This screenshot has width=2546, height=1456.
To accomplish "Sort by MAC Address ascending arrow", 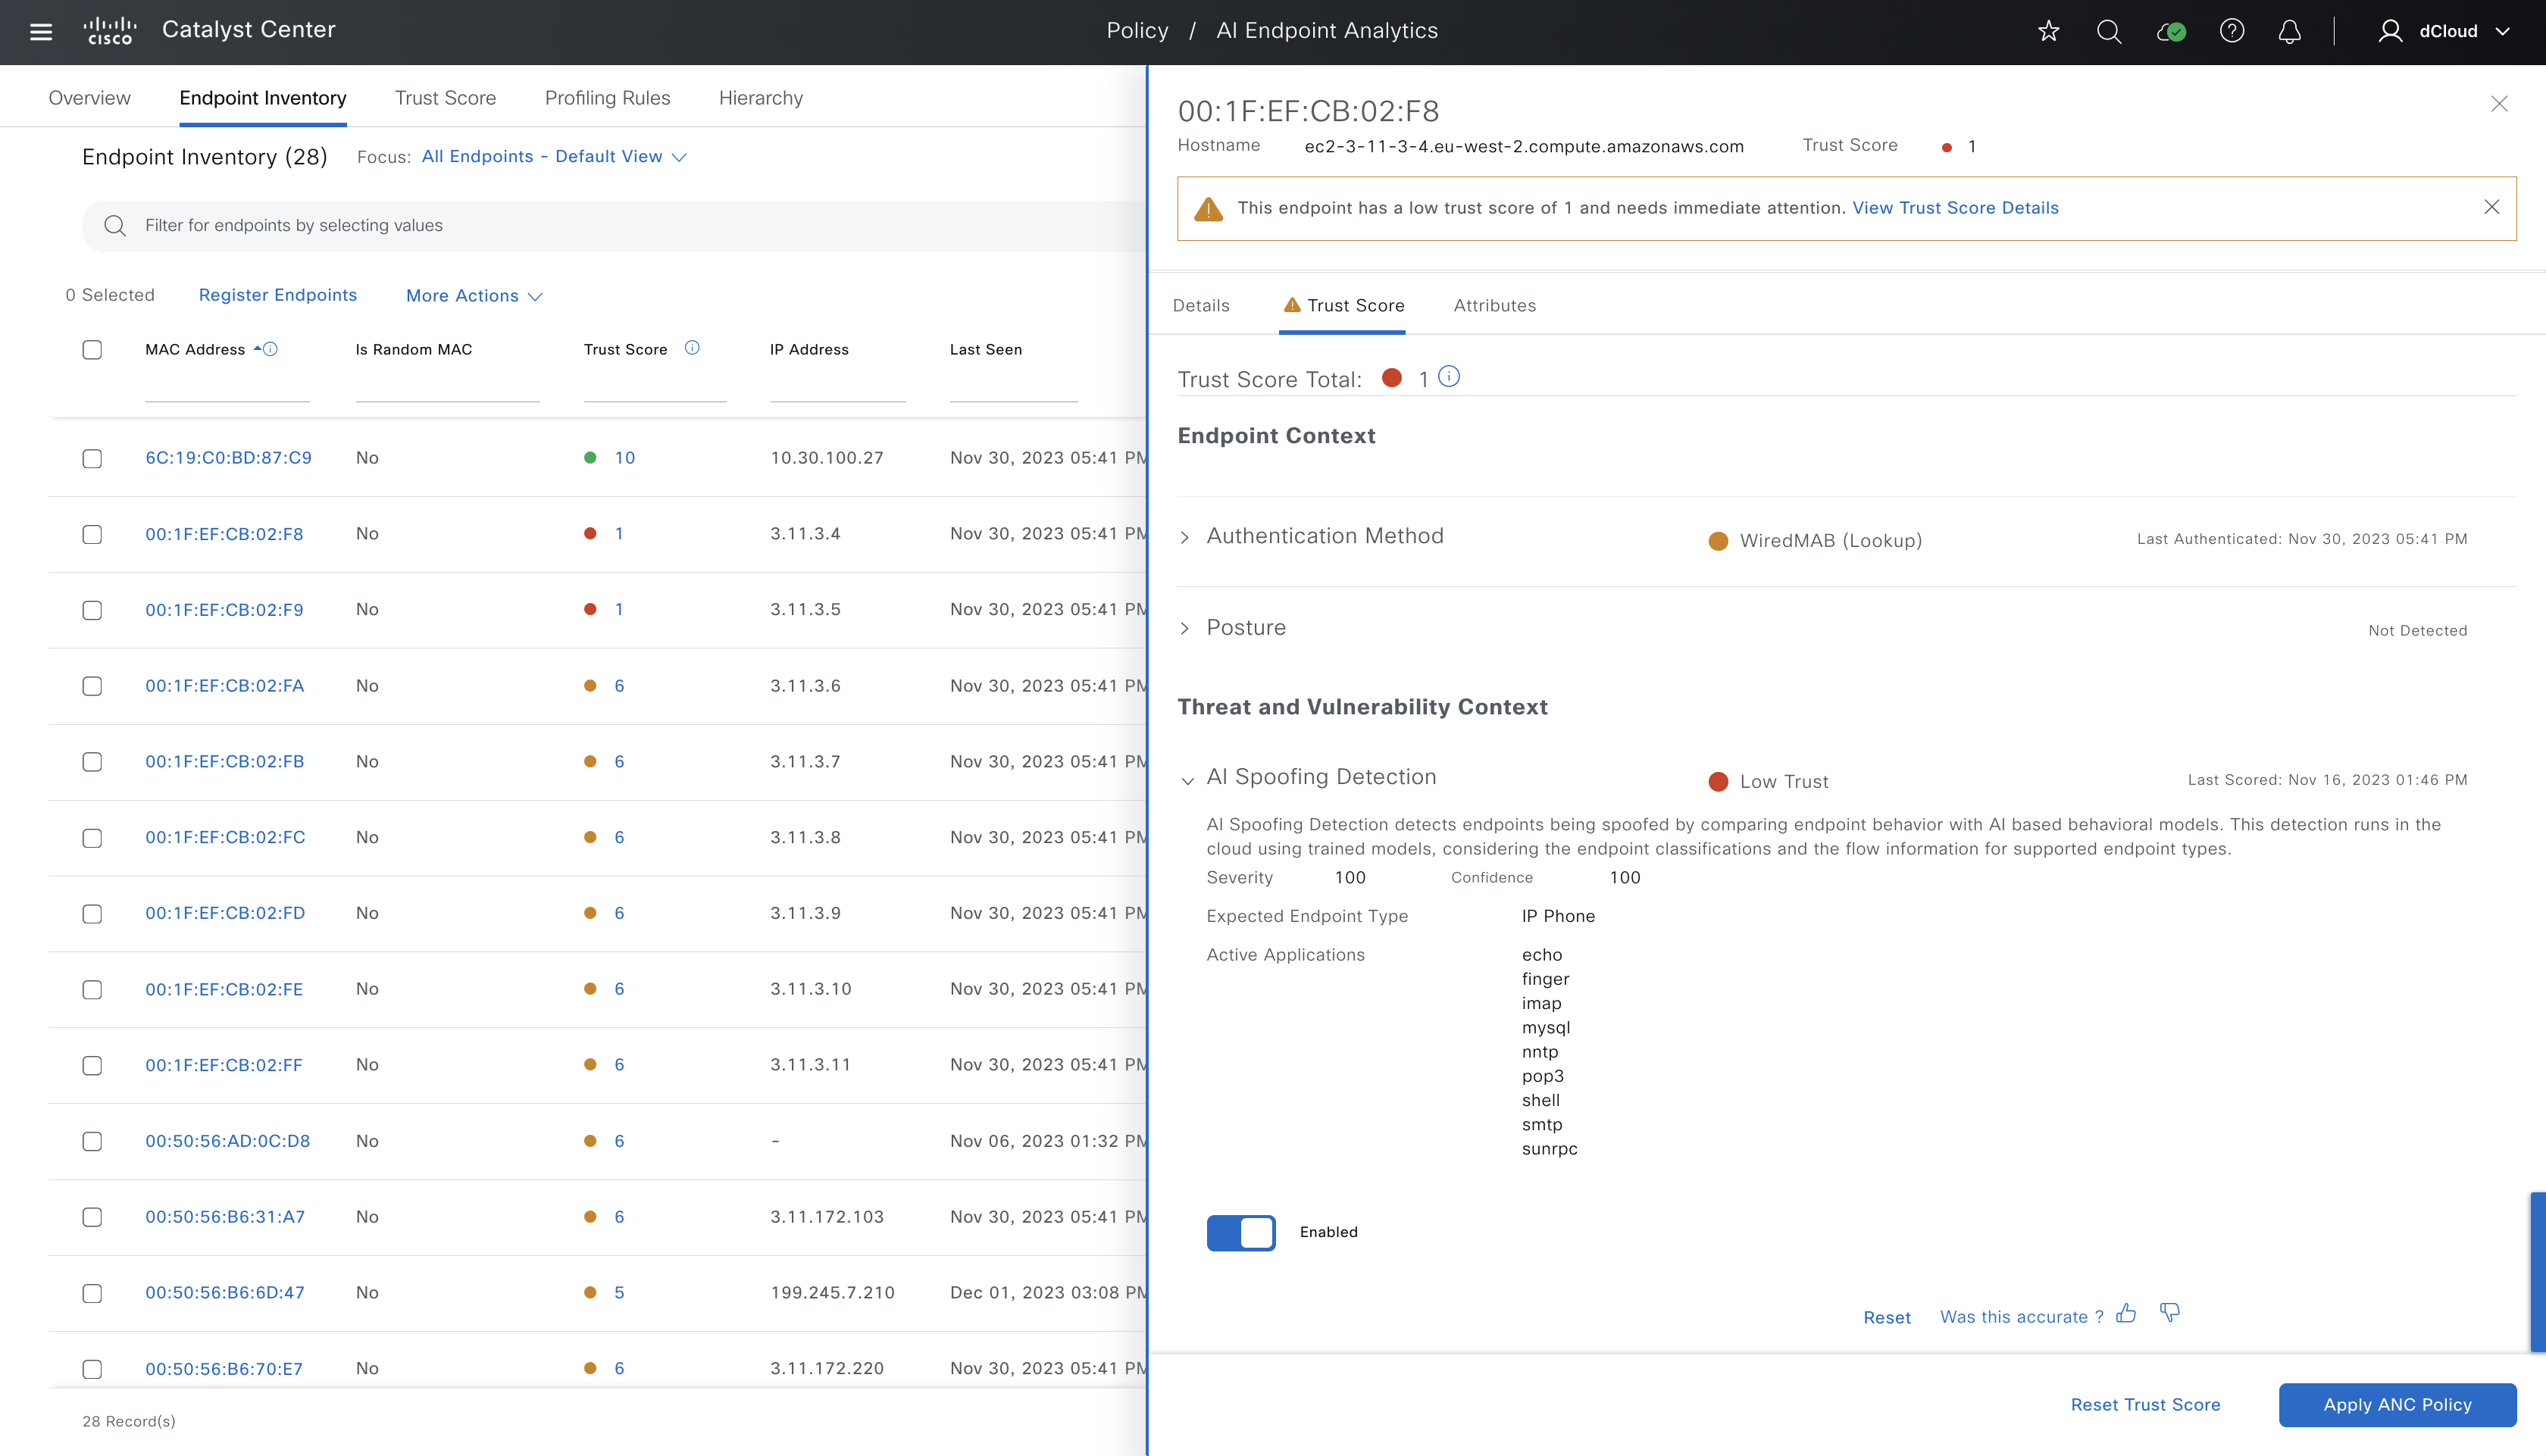I will [x=257, y=347].
